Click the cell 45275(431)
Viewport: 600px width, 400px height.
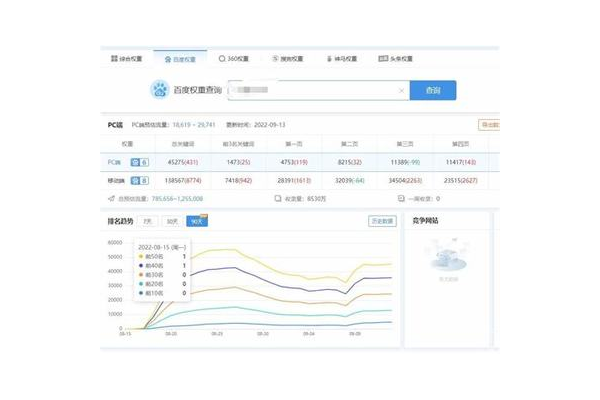point(183,162)
